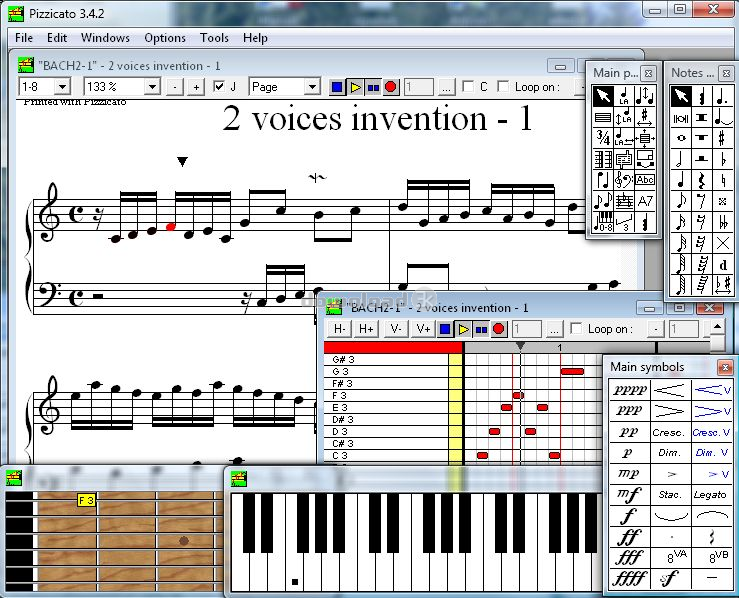This screenshot has height=598, width=739.
Task: Pick the half note in Notes palette
Action: (x=681, y=159)
